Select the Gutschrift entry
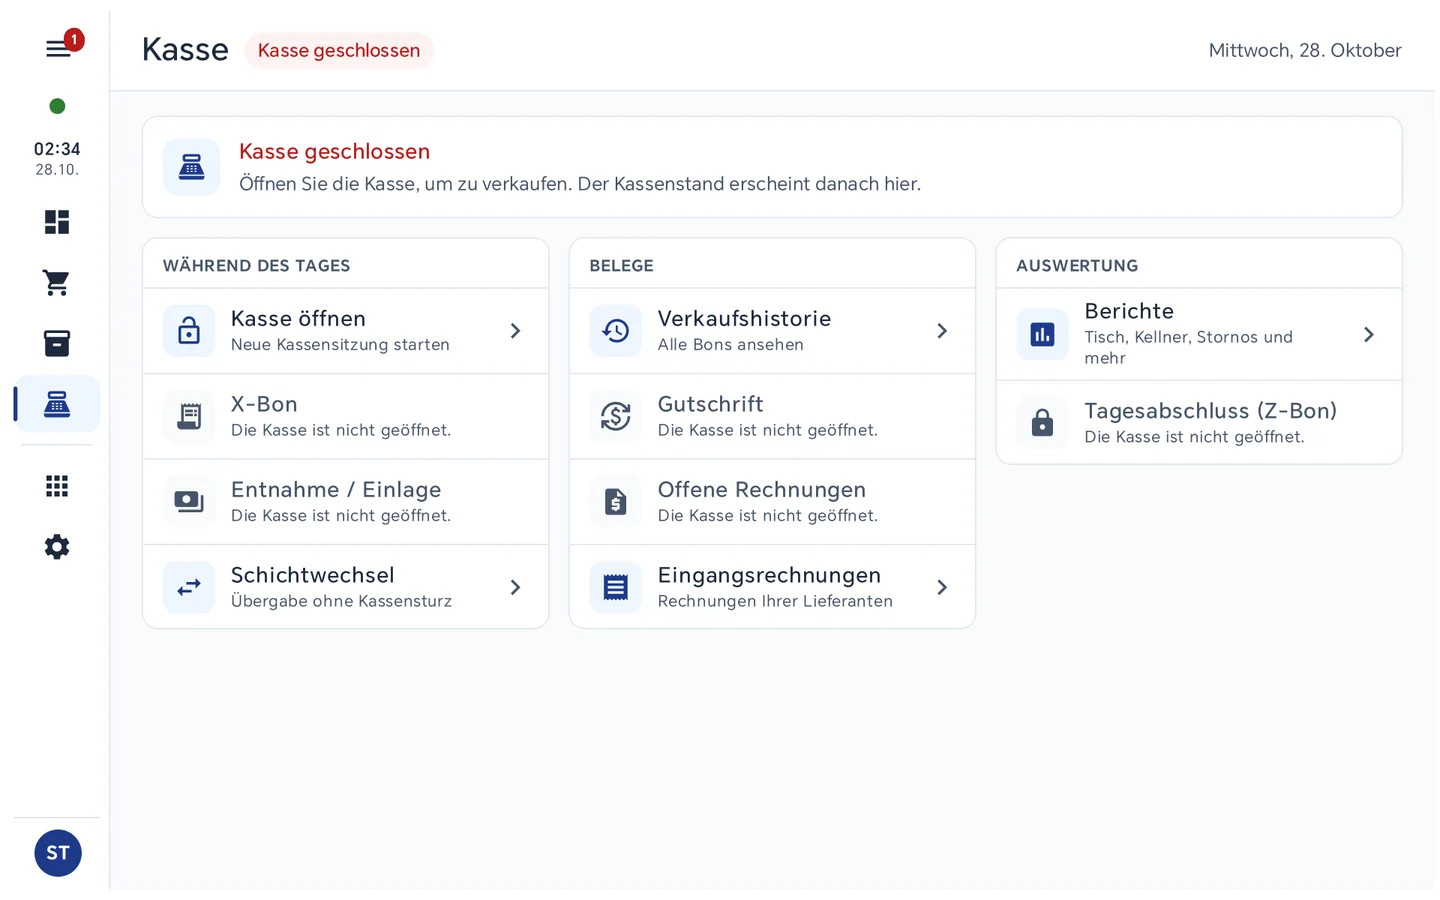This screenshot has width=1440, height=900. coord(772,416)
